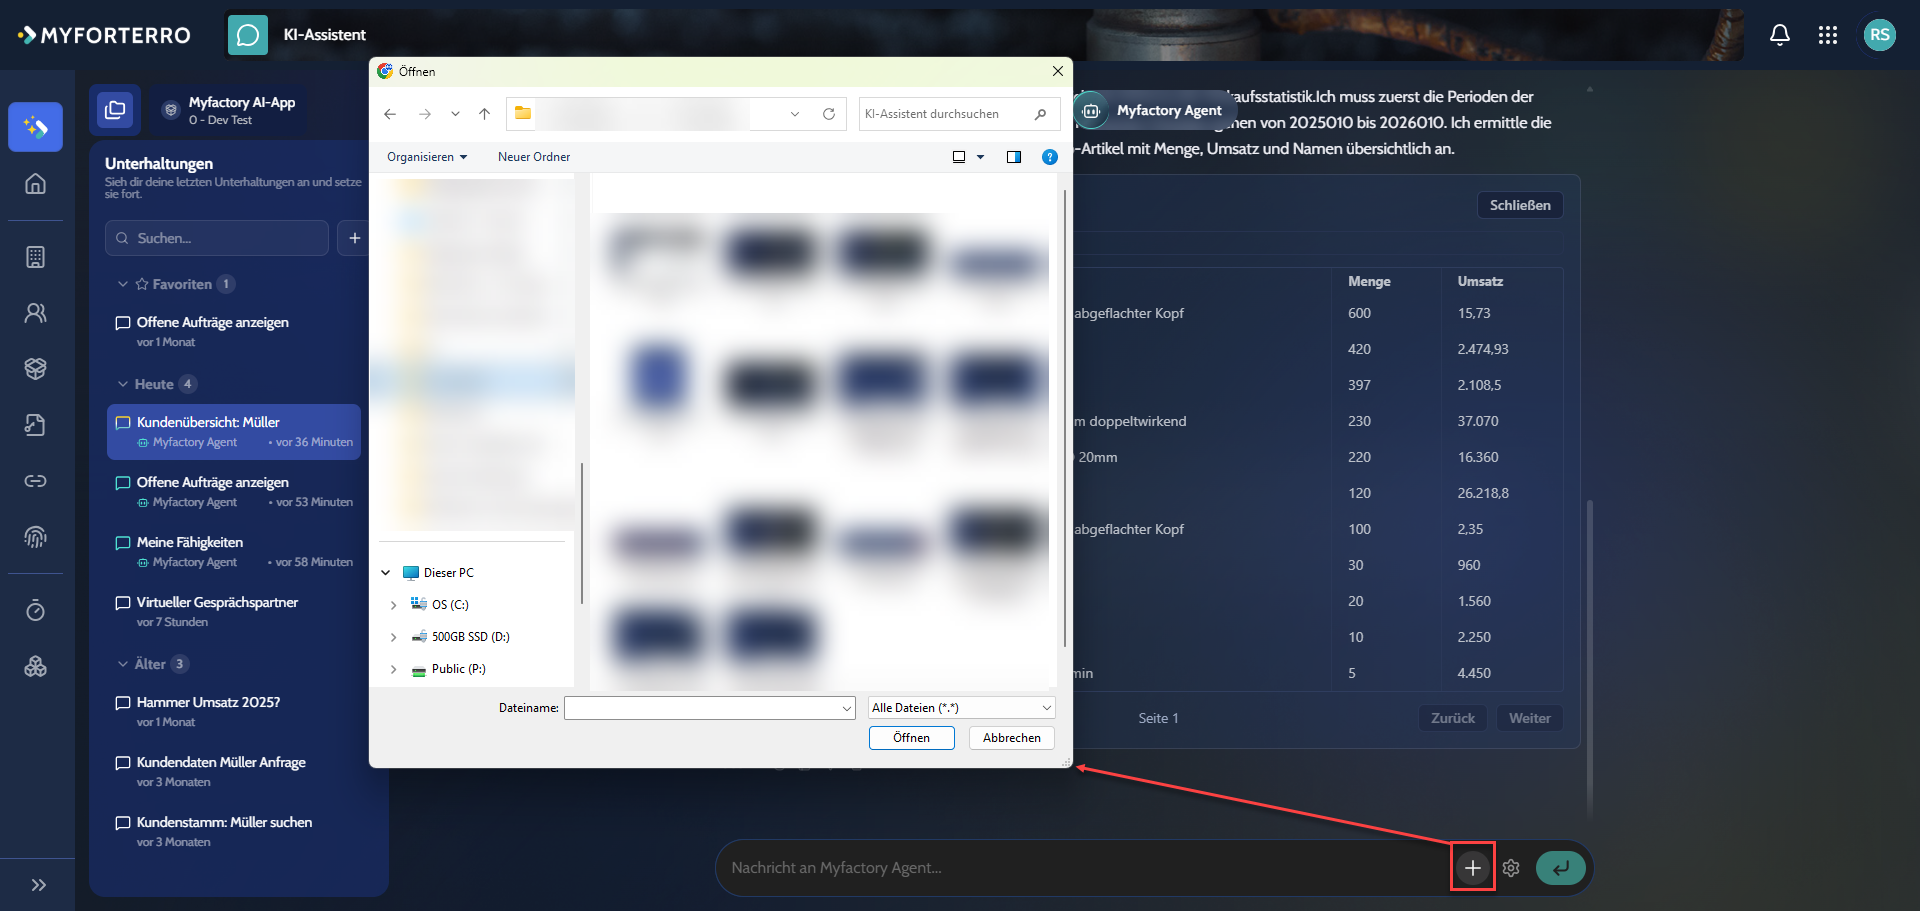This screenshot has width=1920, height=911.
Task: Click Neuer Ordner in dialog toolbar
Action: [x=534, y=157]
